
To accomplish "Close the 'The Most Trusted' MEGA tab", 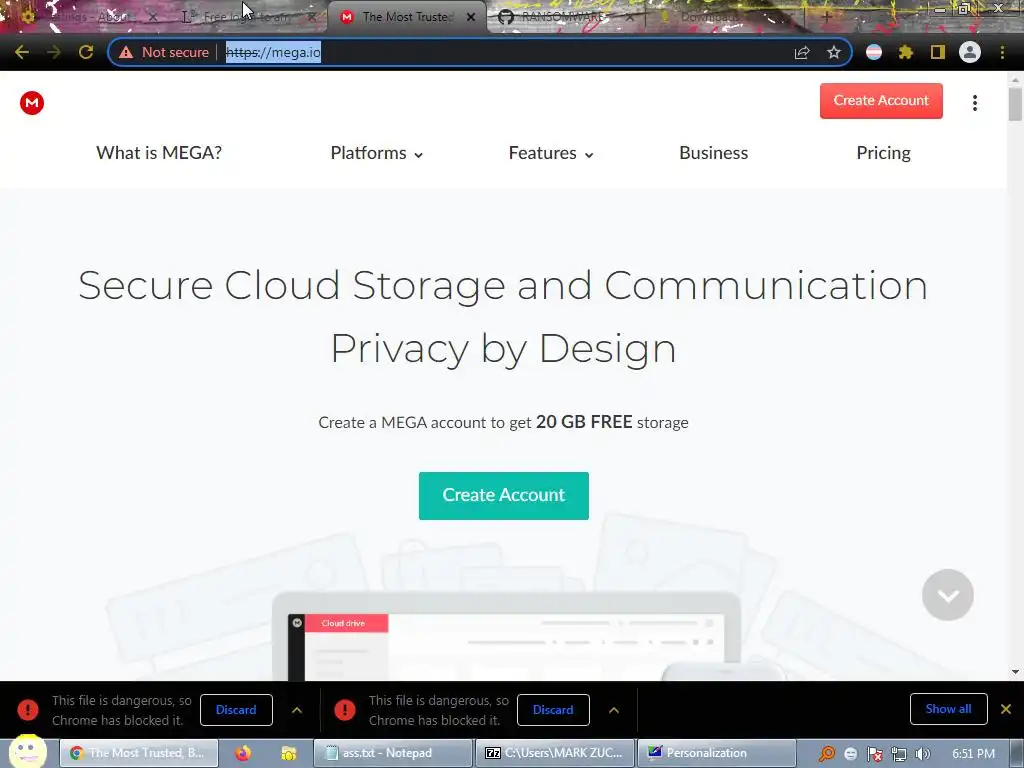I will 471,17.
